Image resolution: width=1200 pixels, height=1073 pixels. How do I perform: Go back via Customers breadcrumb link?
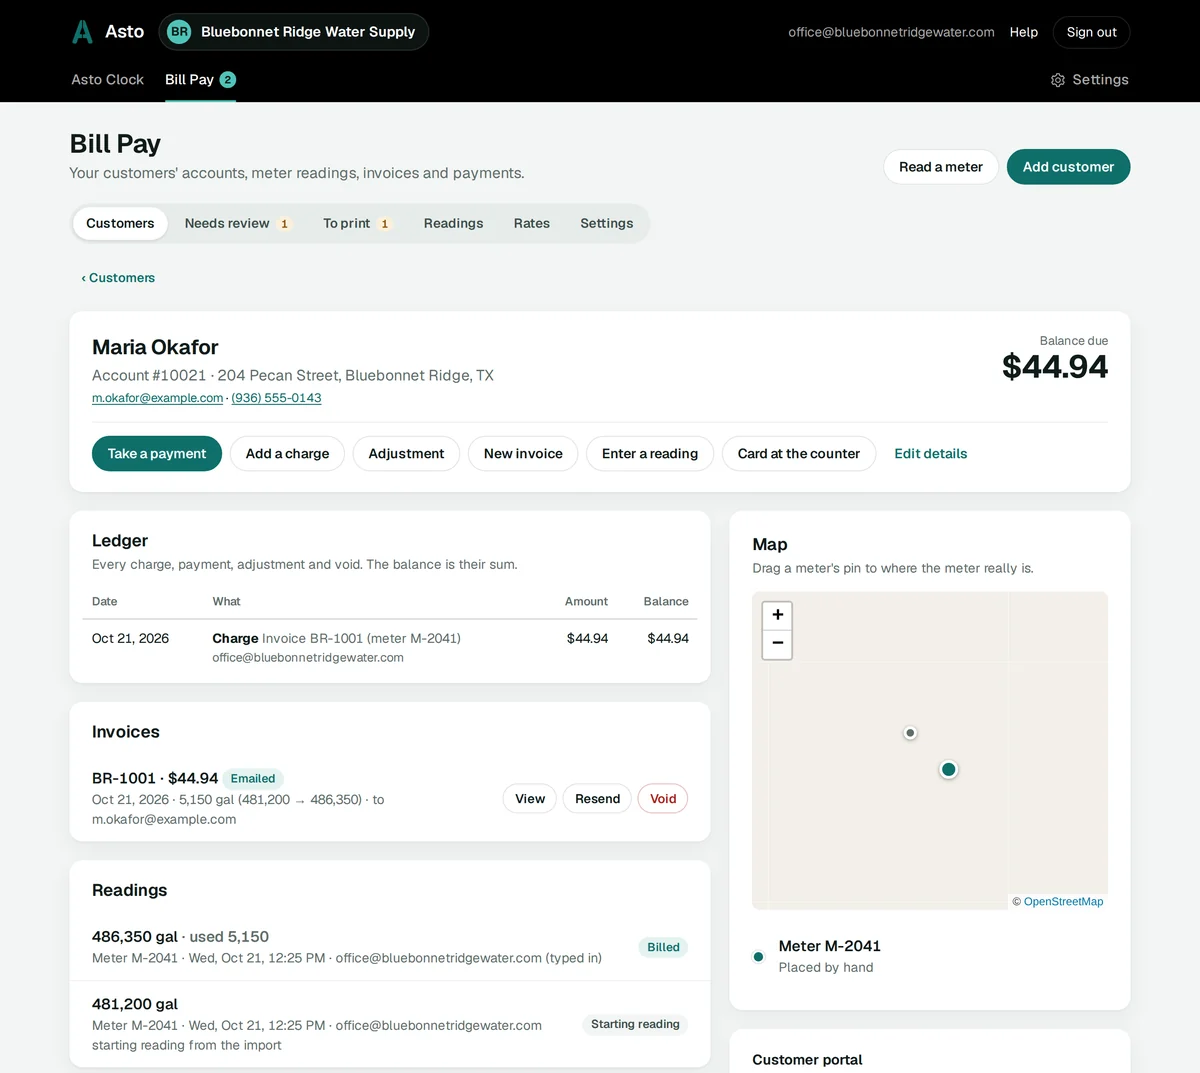[118, 278]
